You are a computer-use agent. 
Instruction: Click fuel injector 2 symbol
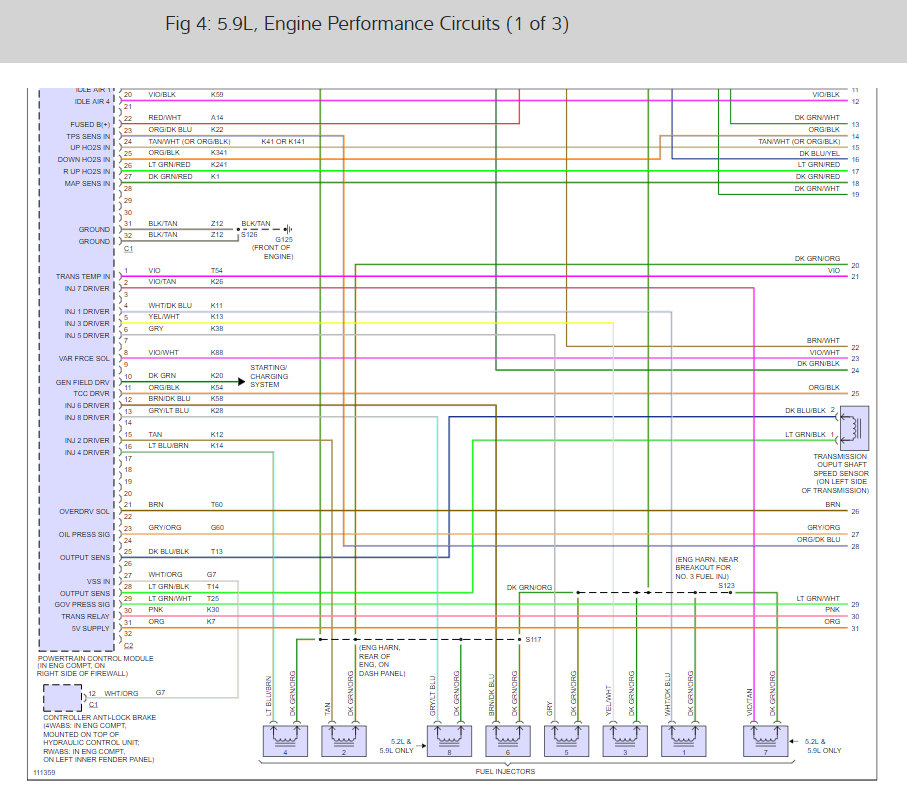point(344,741)
